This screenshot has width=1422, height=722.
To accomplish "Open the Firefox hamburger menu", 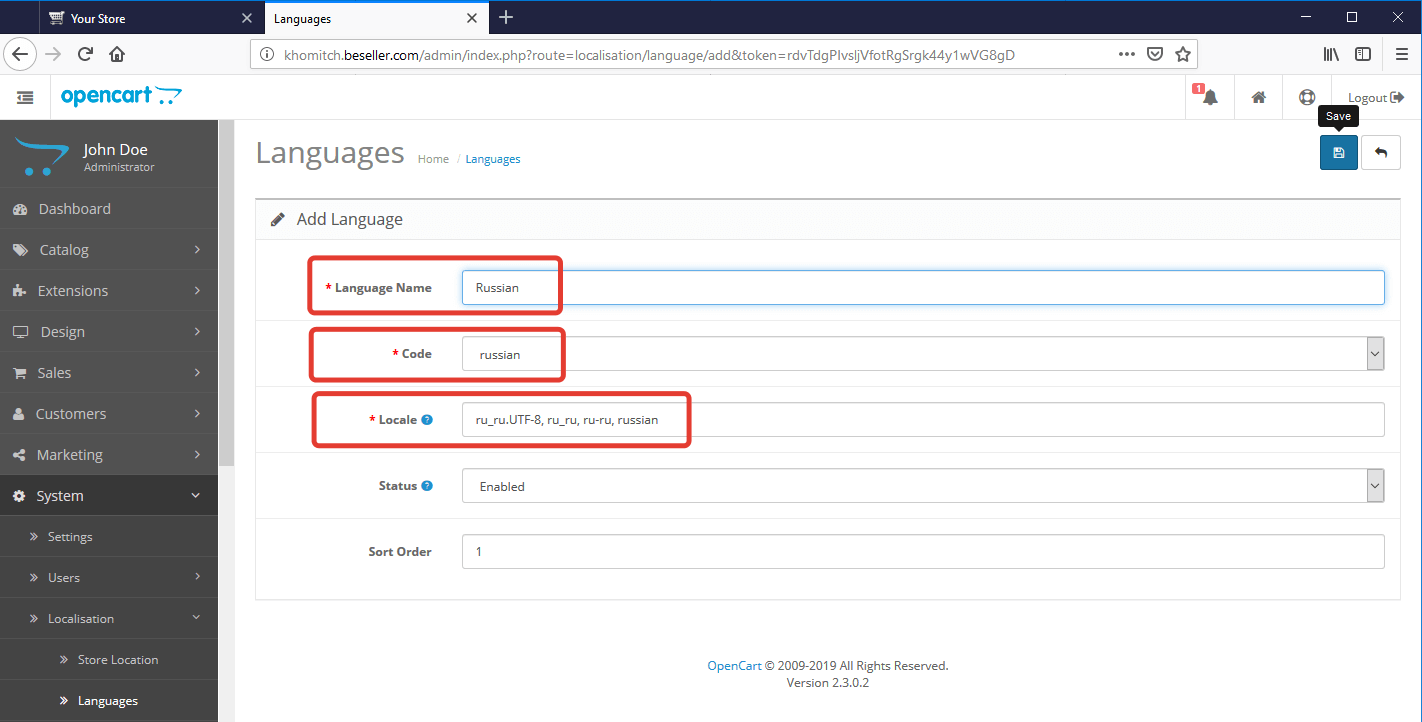I will point(1401,54).
